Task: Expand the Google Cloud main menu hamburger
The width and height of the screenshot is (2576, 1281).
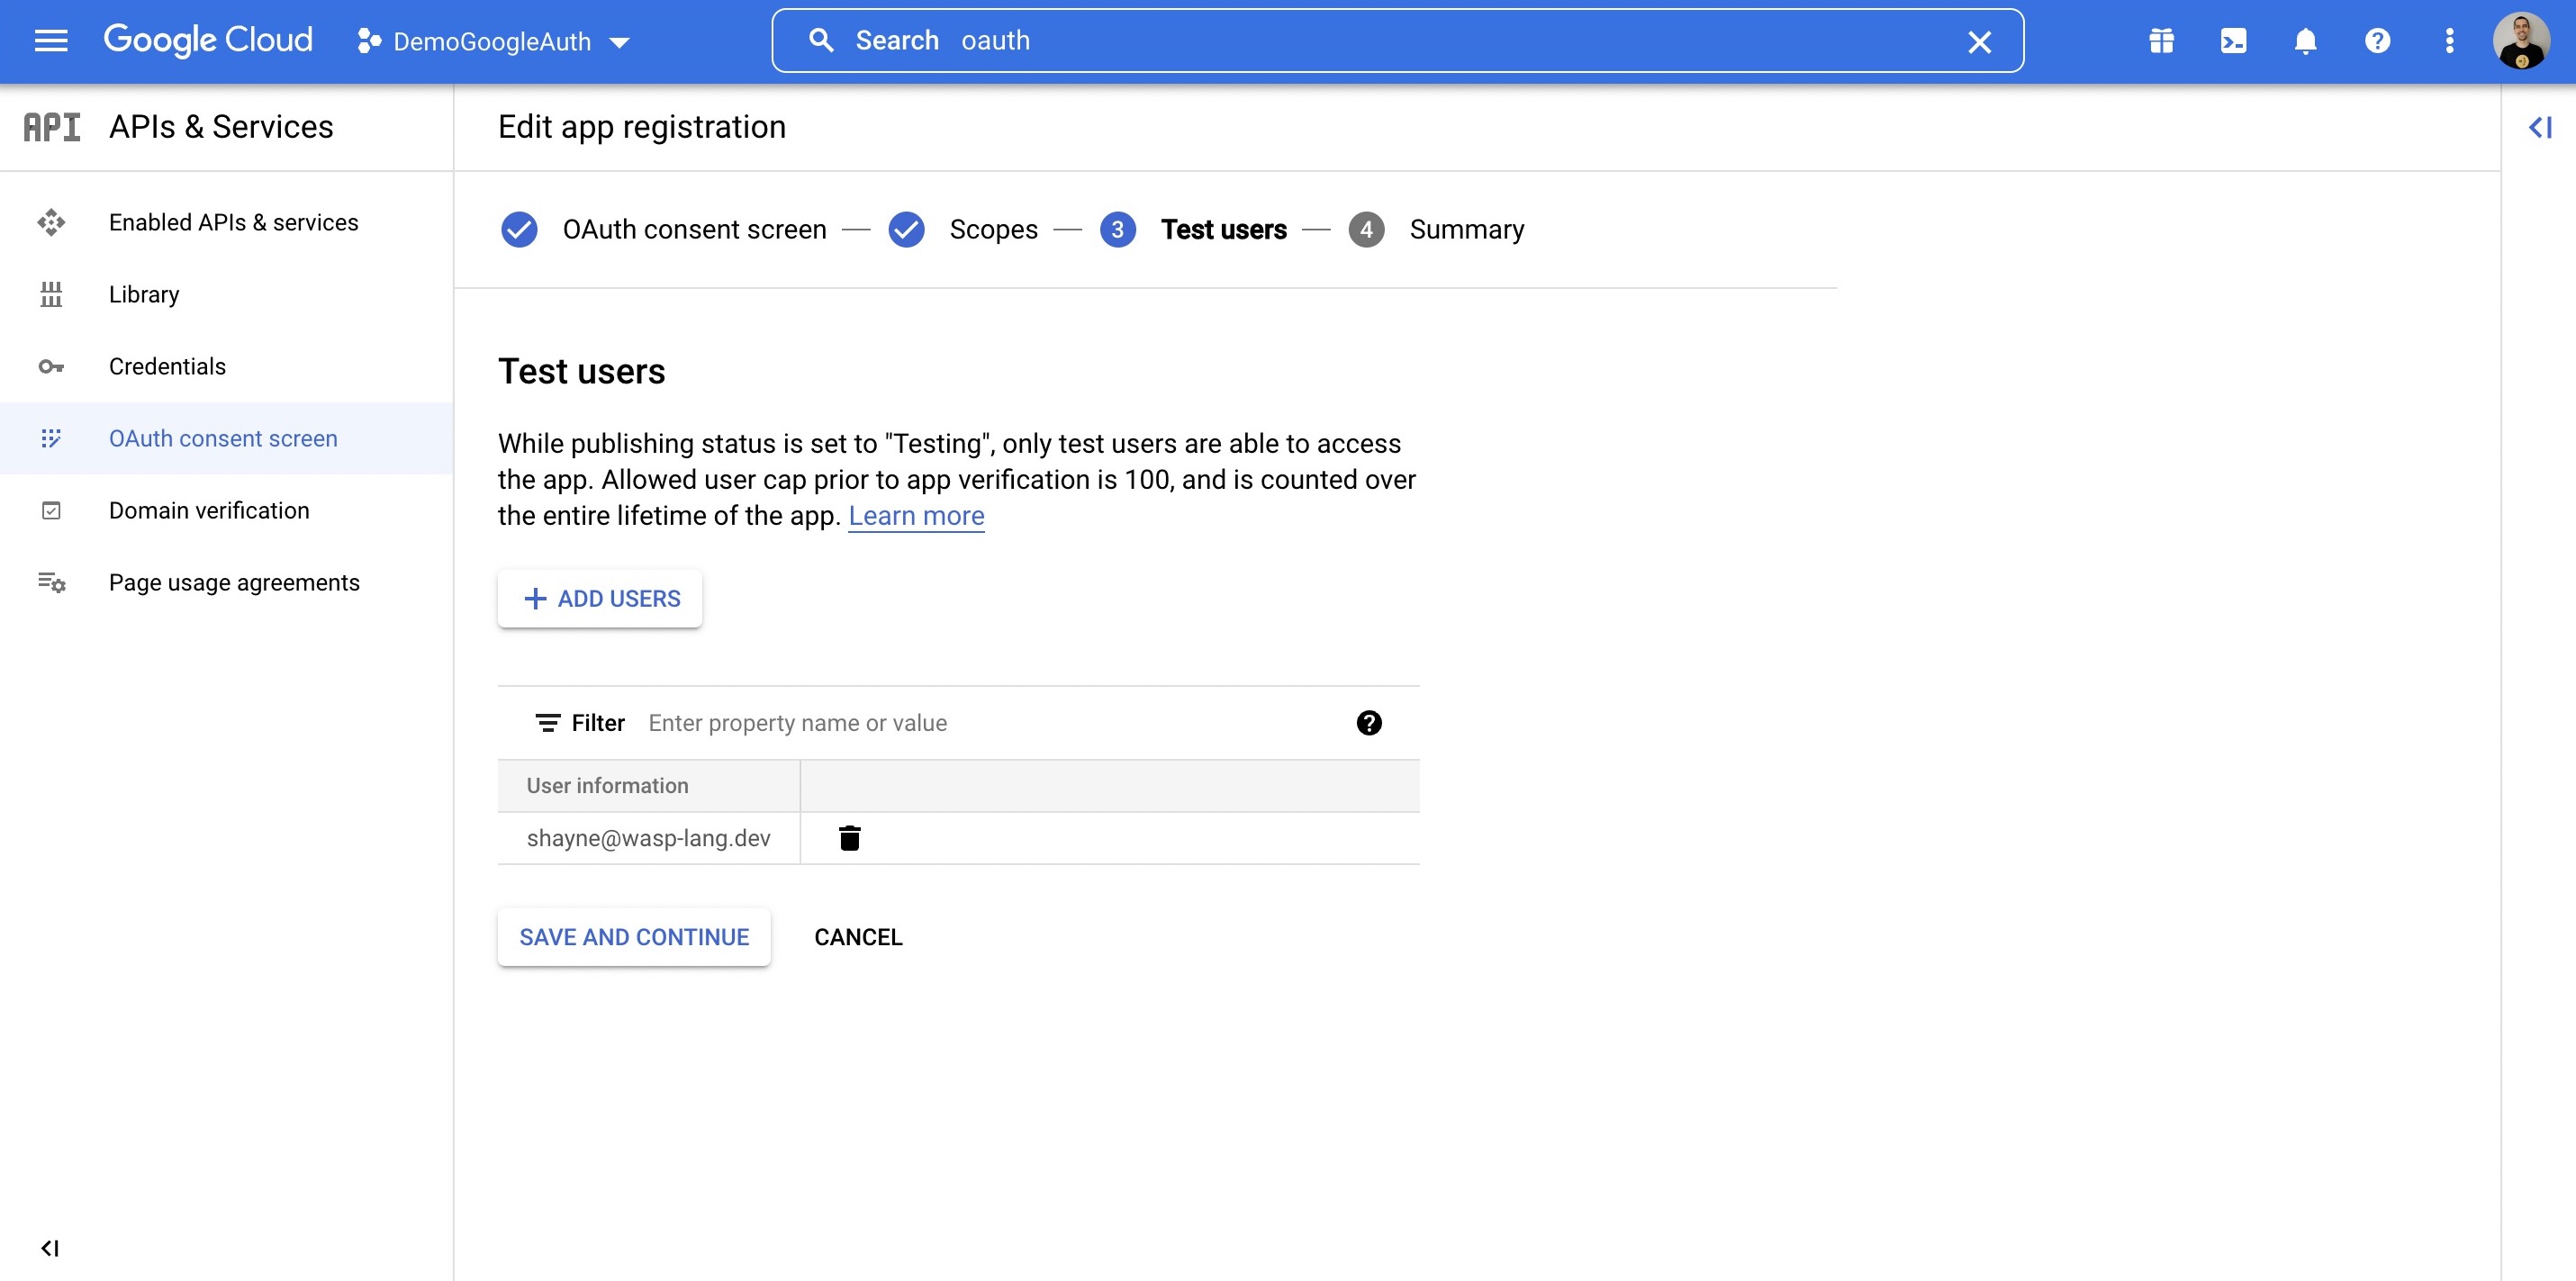Action: 50,41
